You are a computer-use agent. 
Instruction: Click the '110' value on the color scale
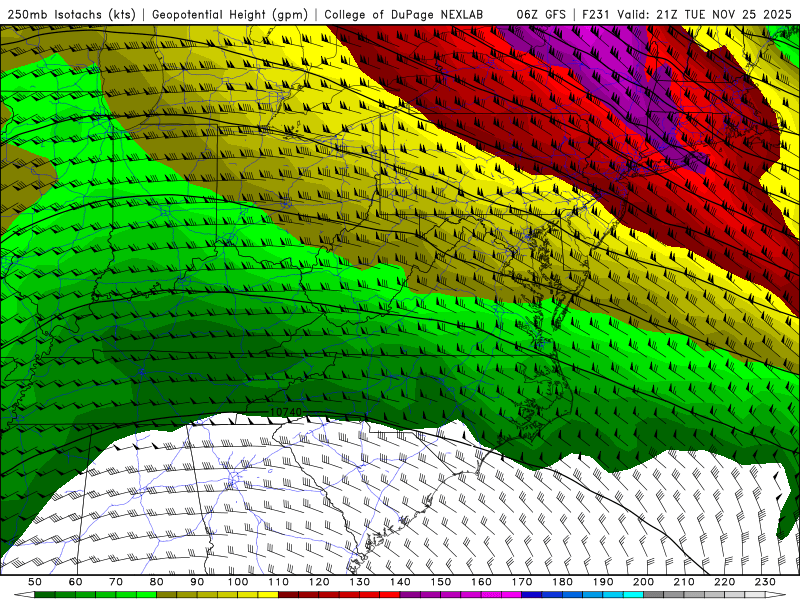click(x=278, y=582)
